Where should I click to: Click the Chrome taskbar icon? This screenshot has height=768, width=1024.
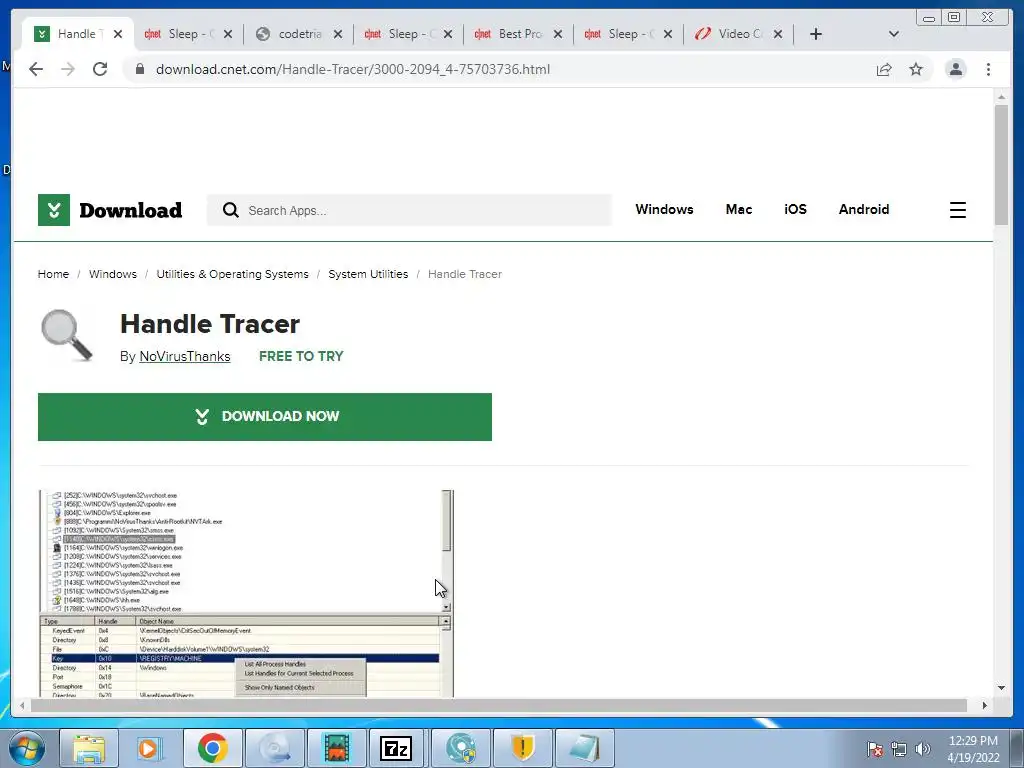tap(212, 748)
